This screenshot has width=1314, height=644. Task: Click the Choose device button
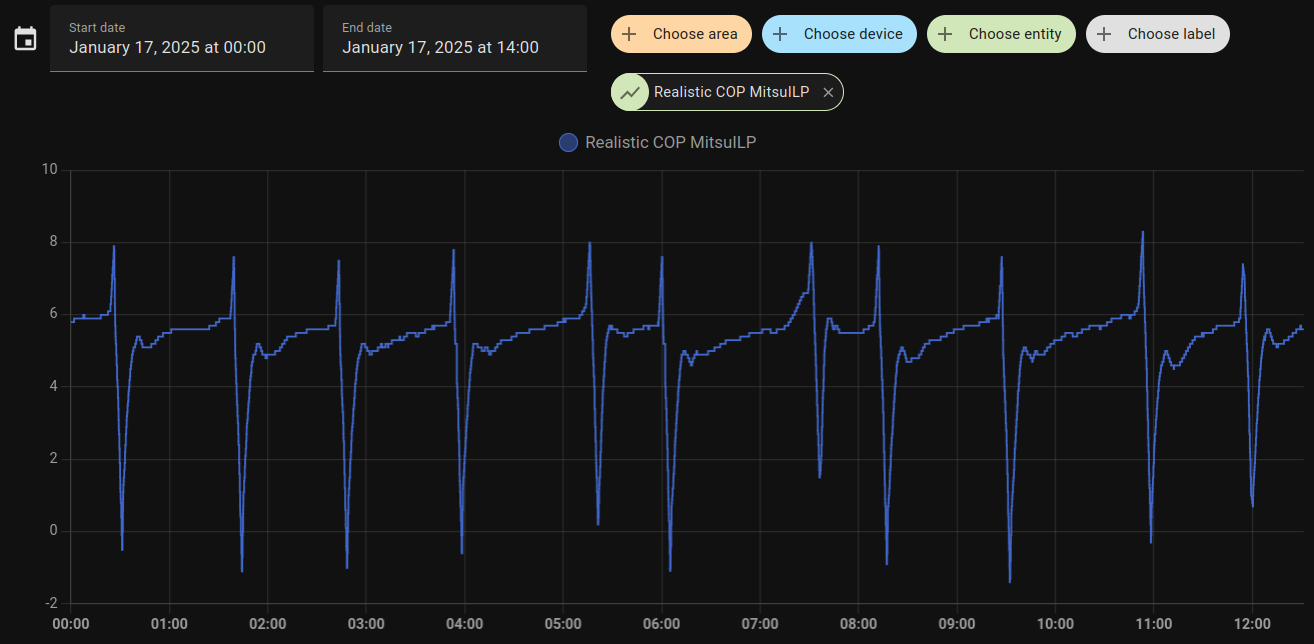pyautogui.click(x=839, y=34)
